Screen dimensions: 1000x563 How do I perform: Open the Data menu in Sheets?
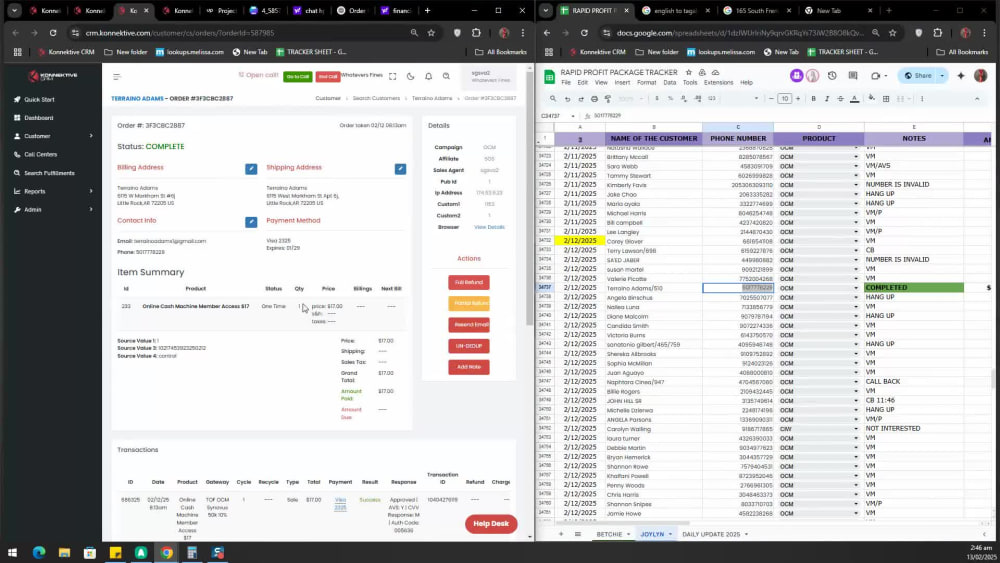[x=670, y=83]
